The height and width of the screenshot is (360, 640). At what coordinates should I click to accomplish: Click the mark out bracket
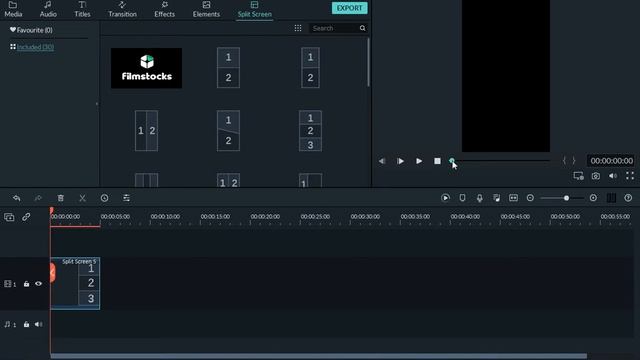pyautogui.click(x=574, y=160)
